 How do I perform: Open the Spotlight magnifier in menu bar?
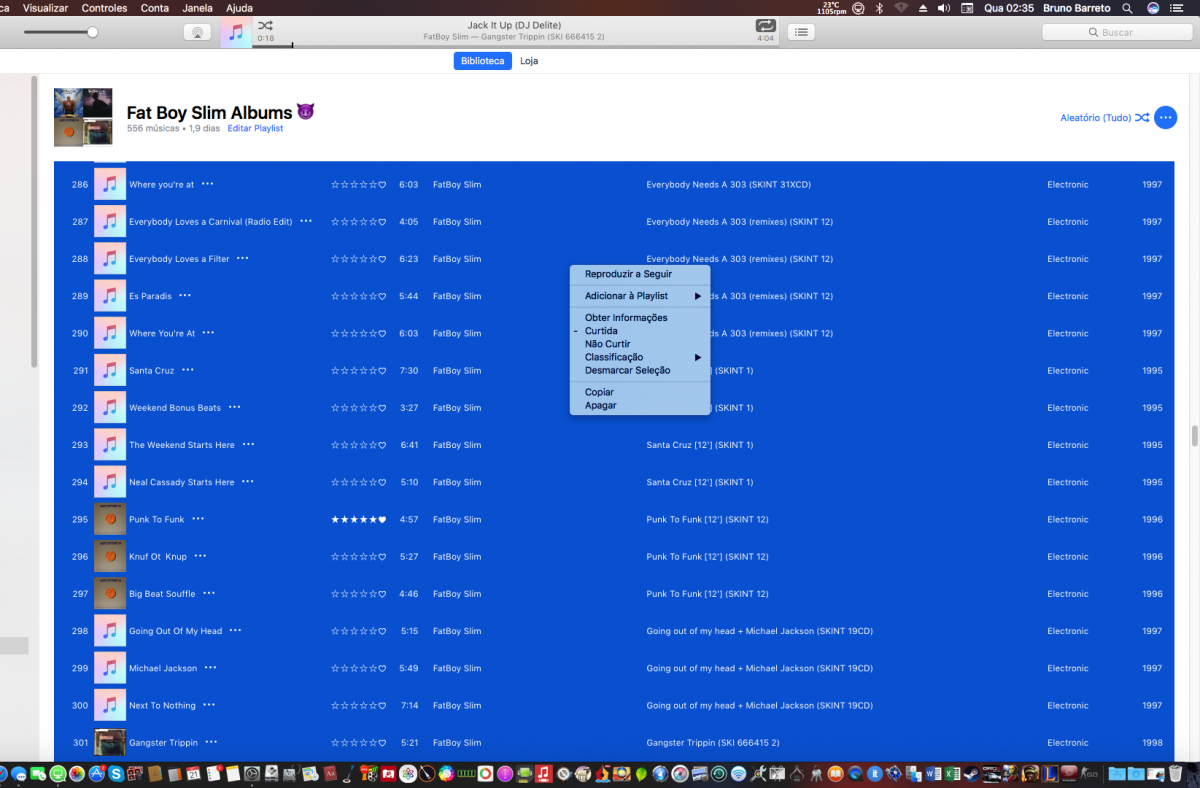coord(1127,8)
